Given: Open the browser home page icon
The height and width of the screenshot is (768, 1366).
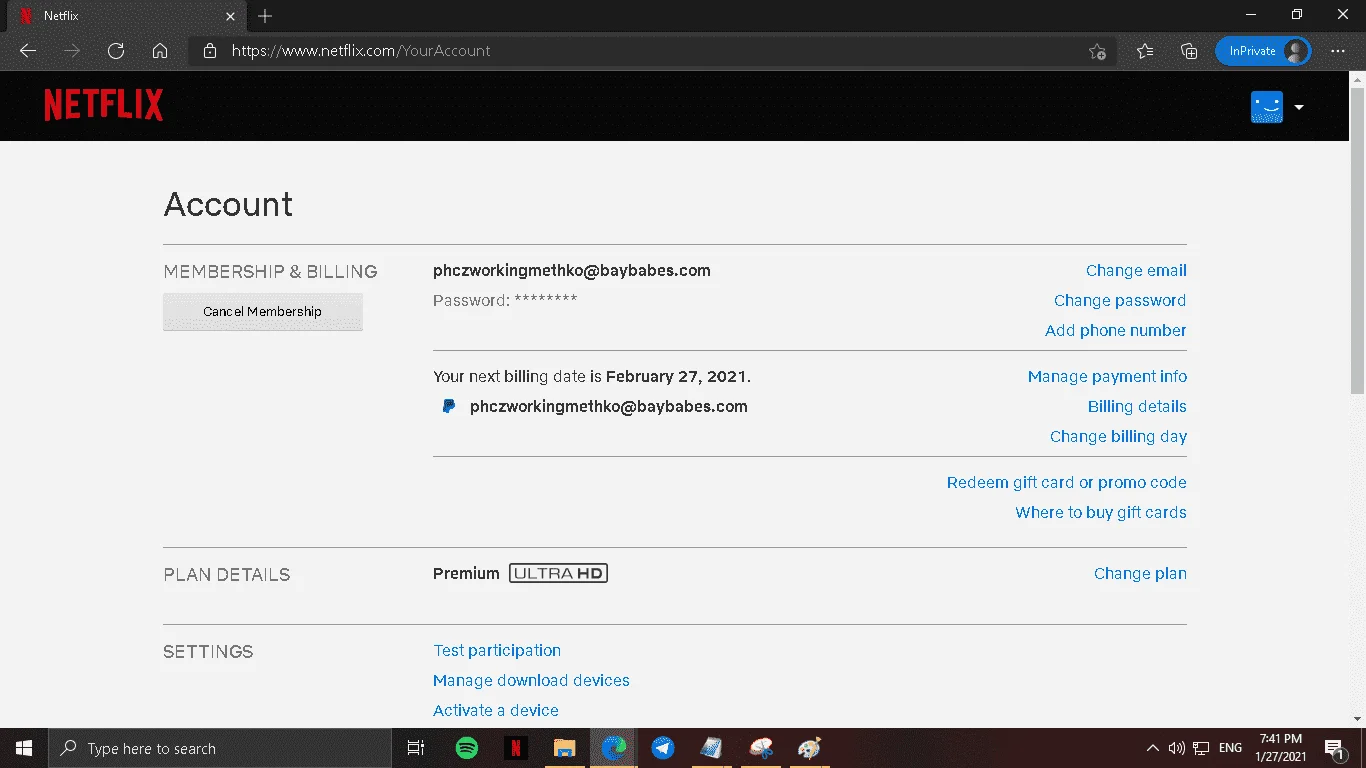Looking at the screenshot, I should point(160,51).
